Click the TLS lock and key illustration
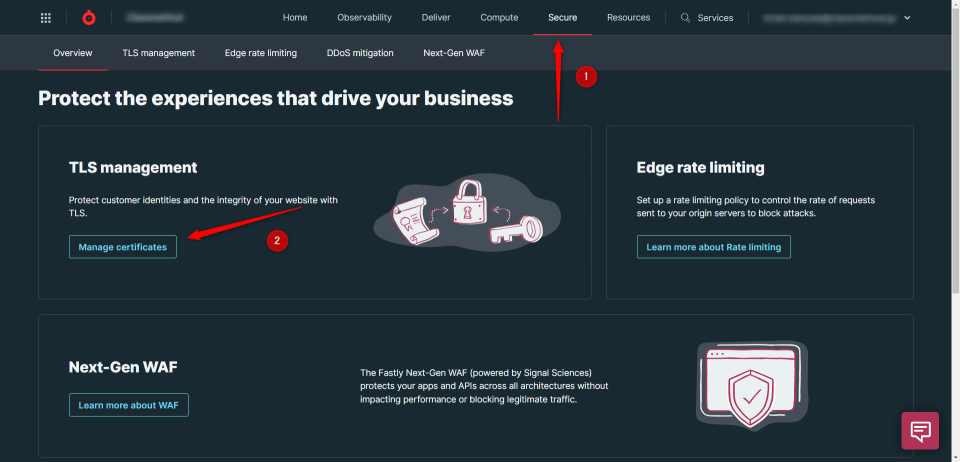The image size is (960, 462). (x=466, y=212)
